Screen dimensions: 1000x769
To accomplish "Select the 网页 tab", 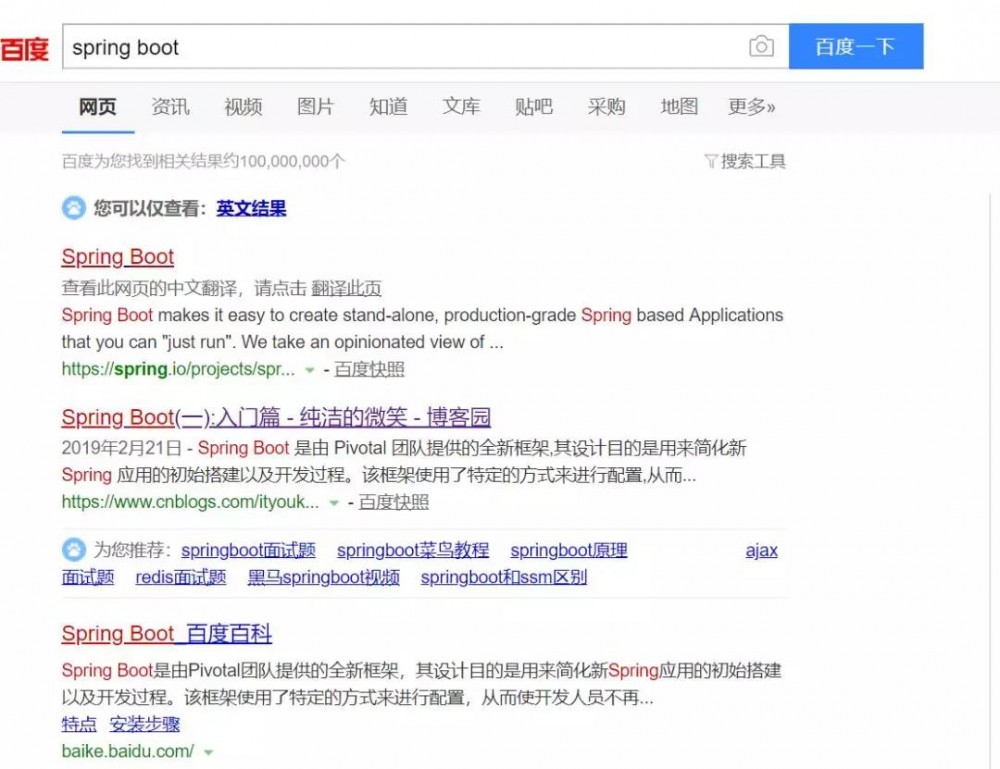I will (x=96, y=107).
